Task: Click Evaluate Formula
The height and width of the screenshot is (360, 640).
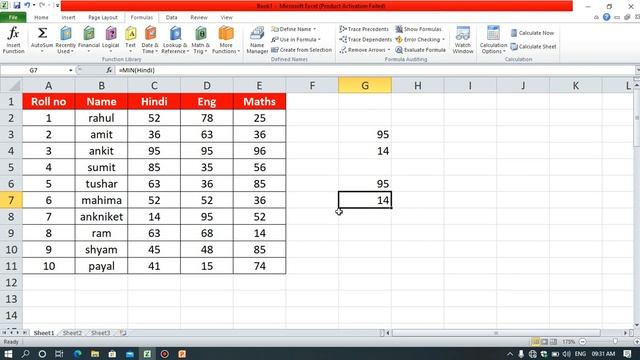Action: coord(420,50)
